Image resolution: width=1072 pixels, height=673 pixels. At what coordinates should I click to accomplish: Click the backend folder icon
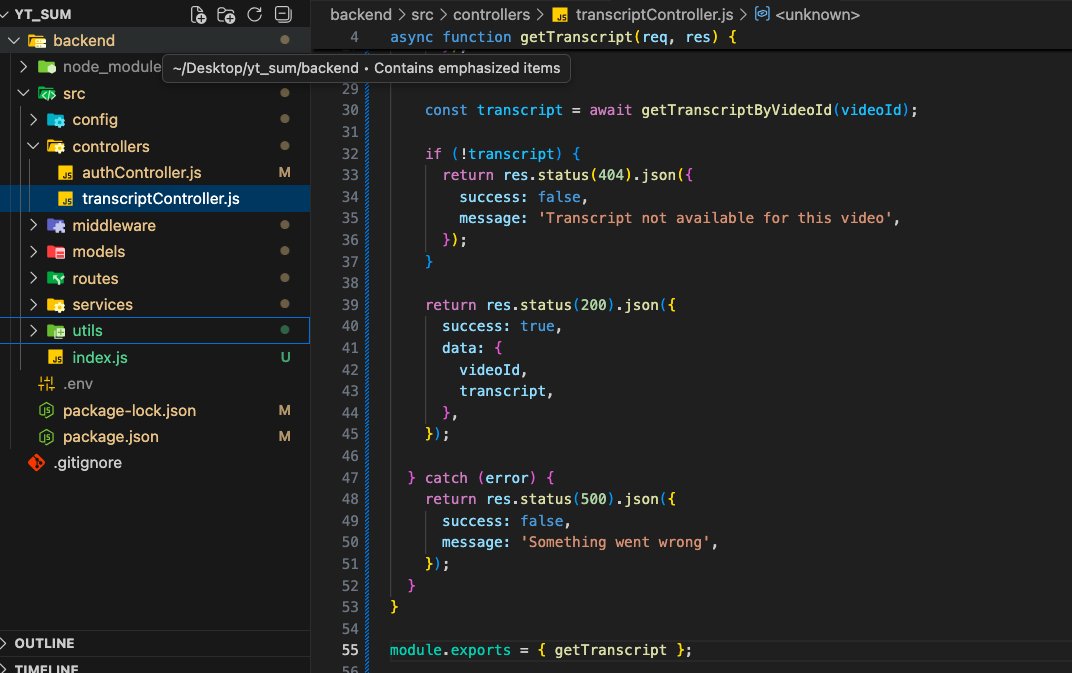click(37, 41)
